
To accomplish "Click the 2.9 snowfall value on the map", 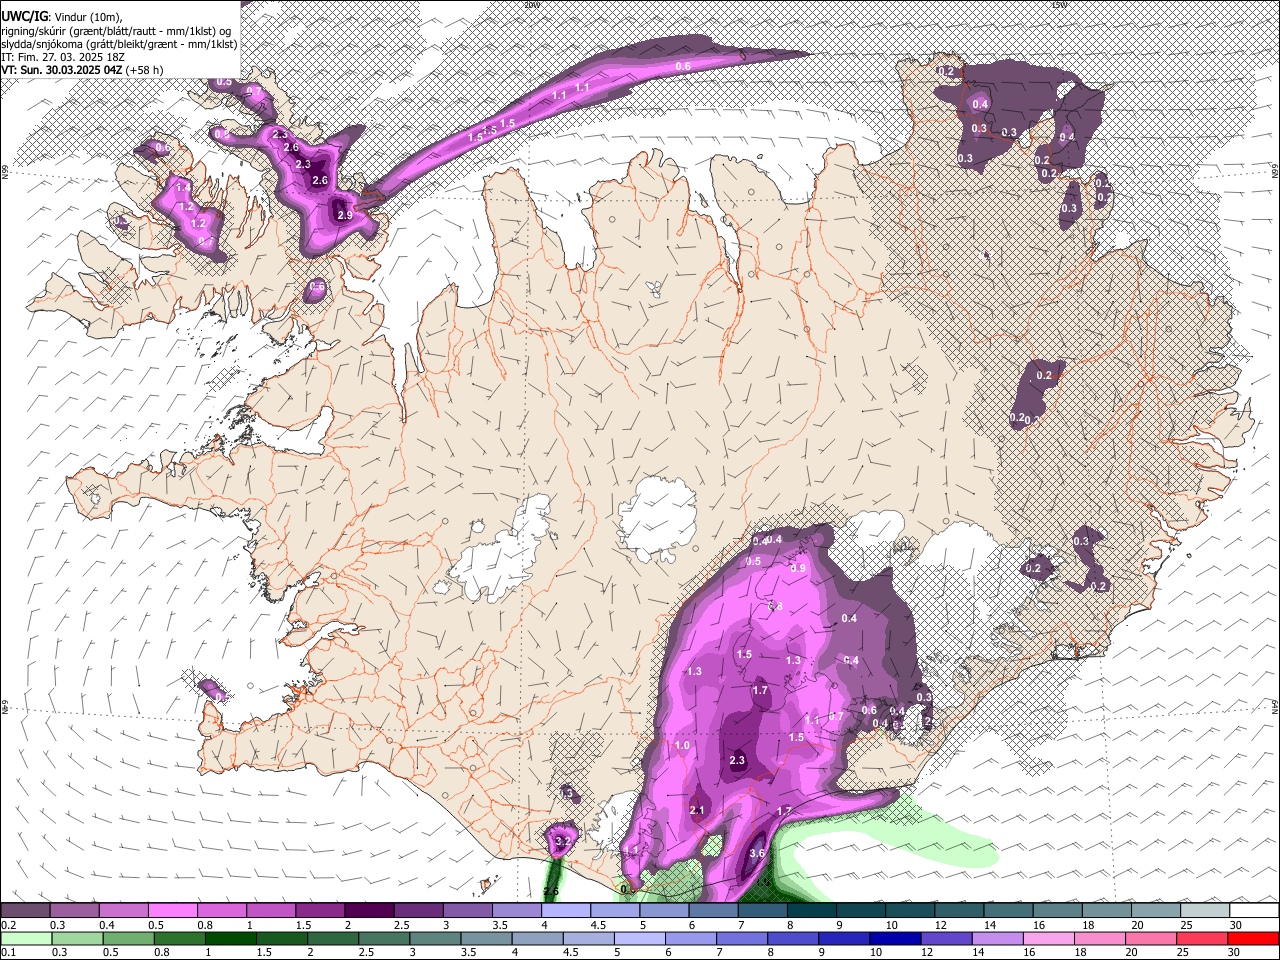I will [345, 215].
